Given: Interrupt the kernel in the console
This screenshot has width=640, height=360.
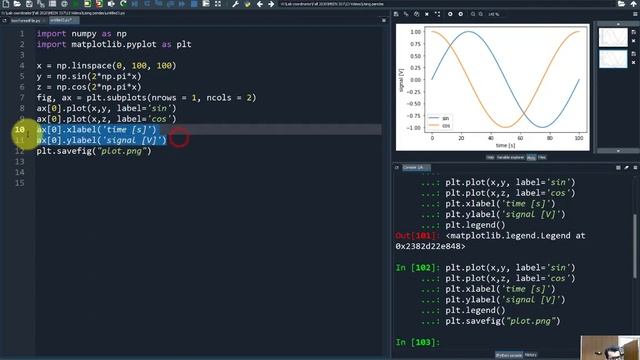Looking at the screenshot, I should pyautogui.click(x=618, y=167).
